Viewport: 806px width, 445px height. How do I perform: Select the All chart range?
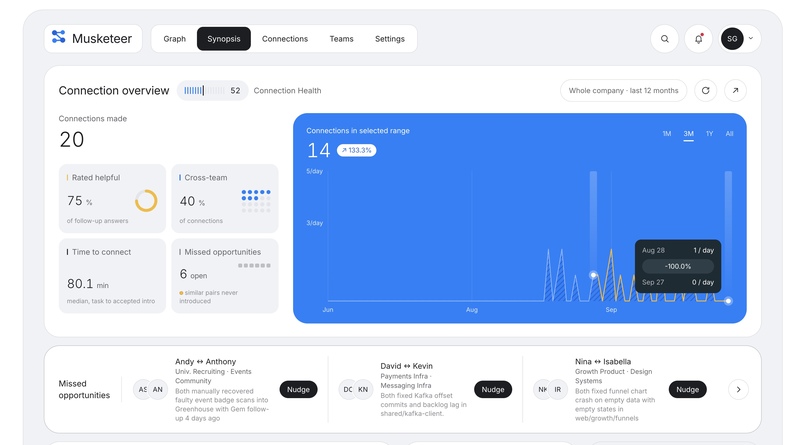point(729,134)
